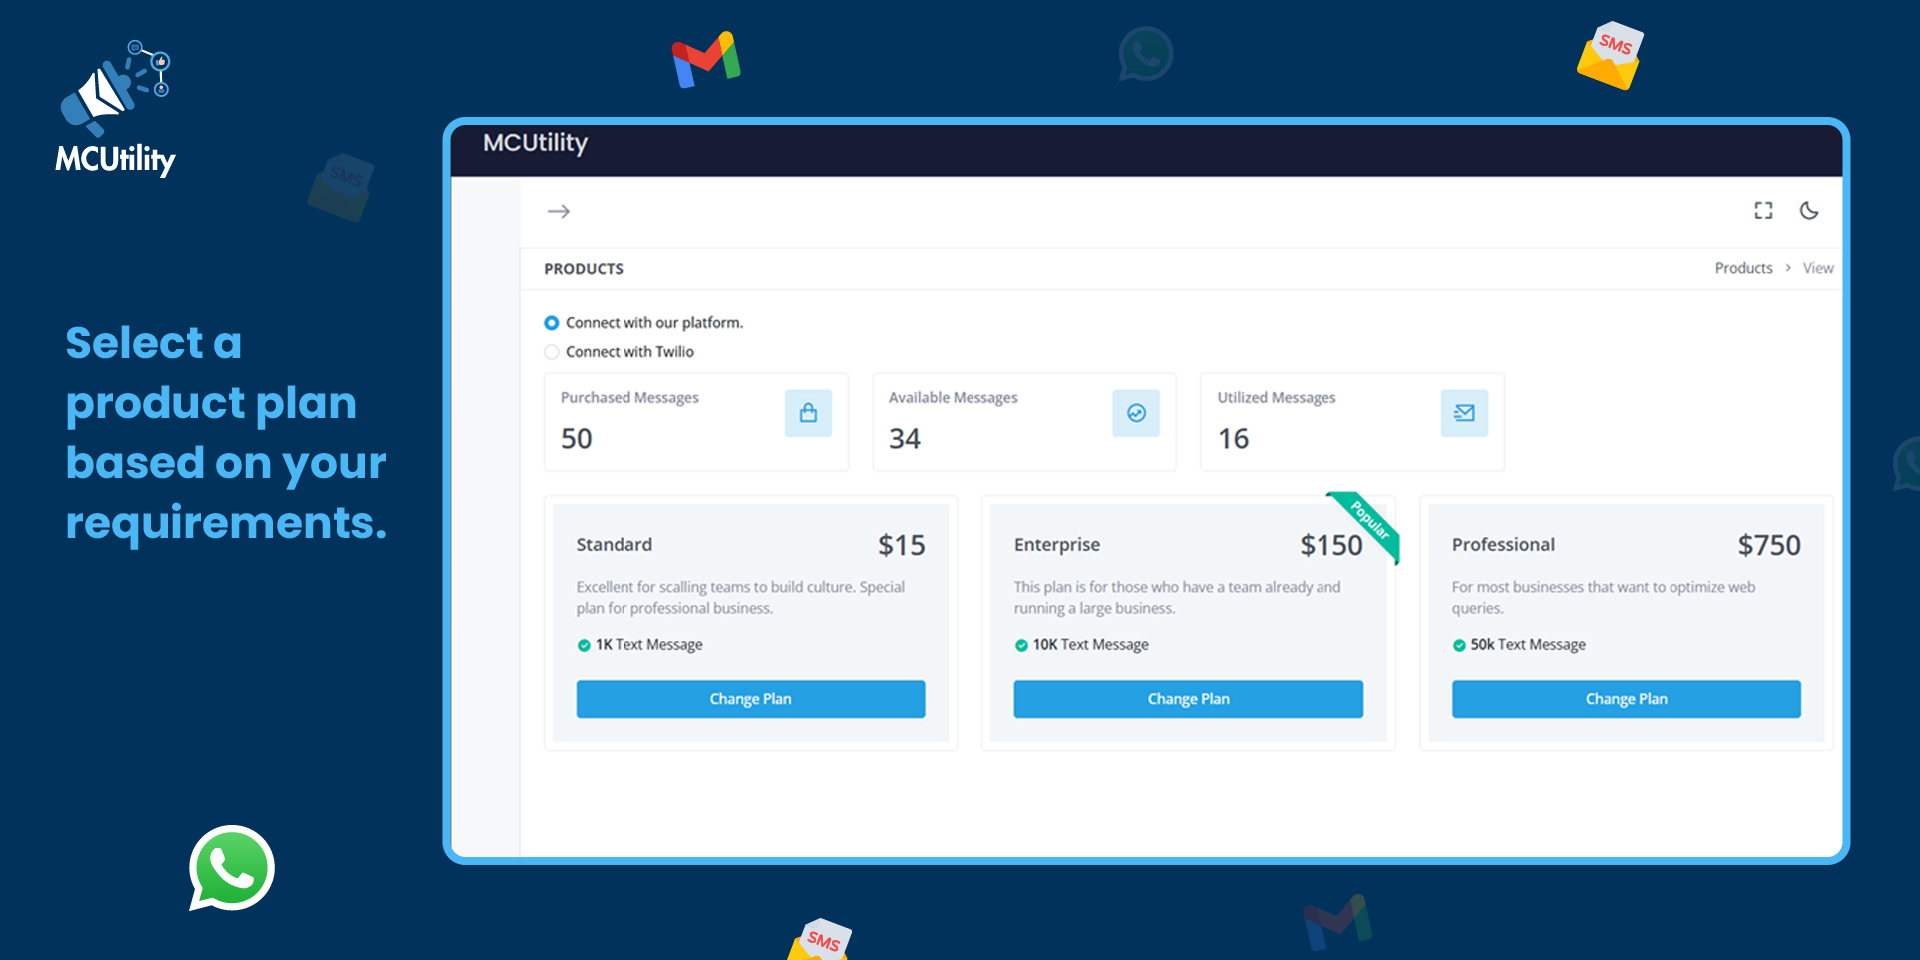Click the fullscreen expand icon
Viewport: 1920px width, 960px height.
coord(1763,210)
